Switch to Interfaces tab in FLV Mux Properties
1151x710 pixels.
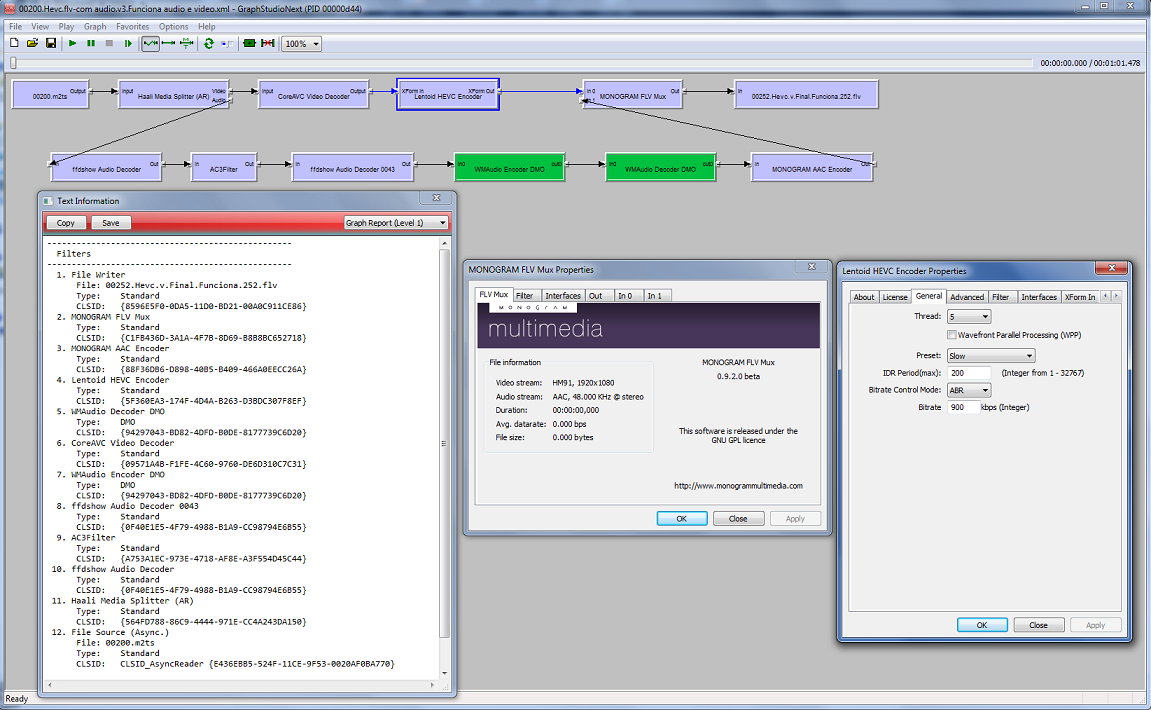point(563,296)
